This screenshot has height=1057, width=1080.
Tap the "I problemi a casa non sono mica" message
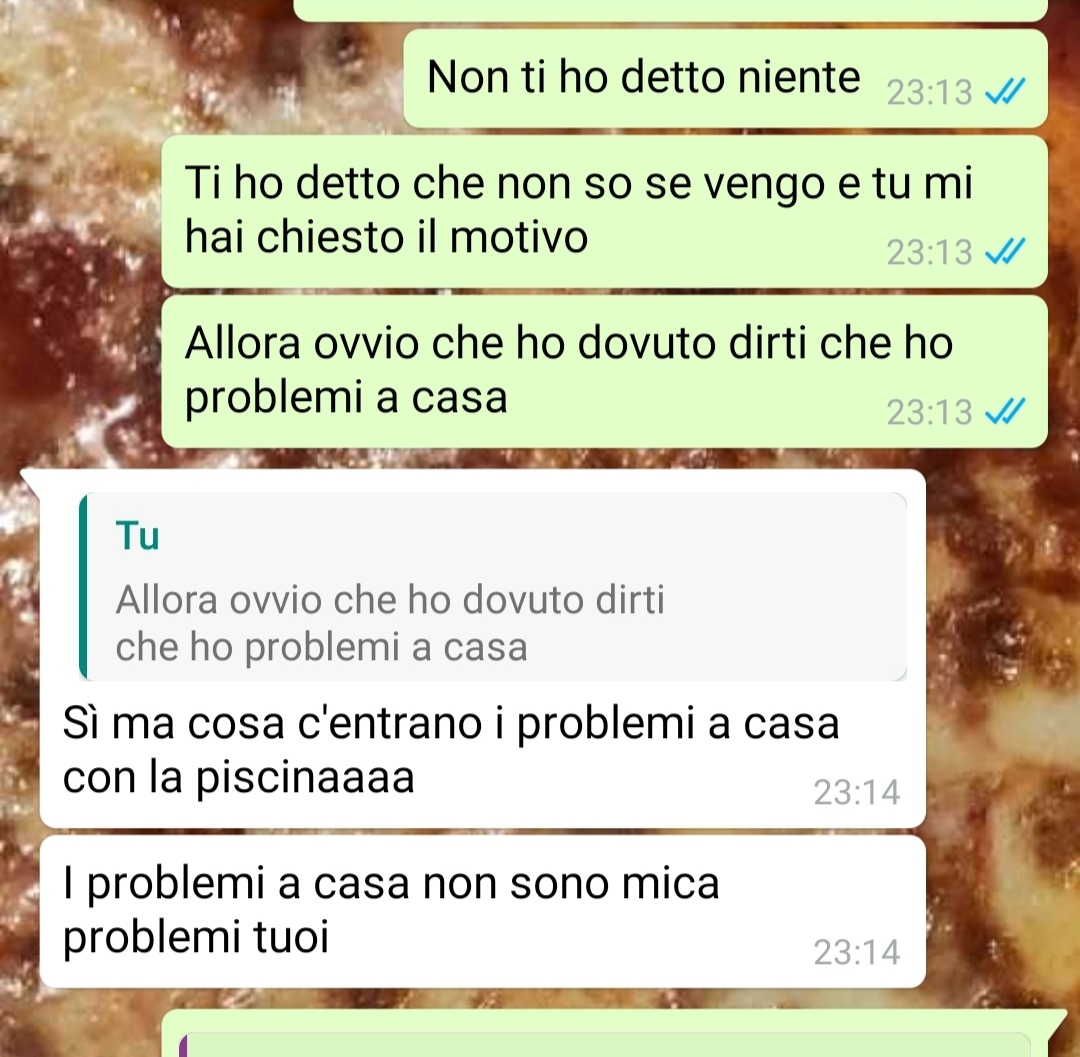coord(482,912)
